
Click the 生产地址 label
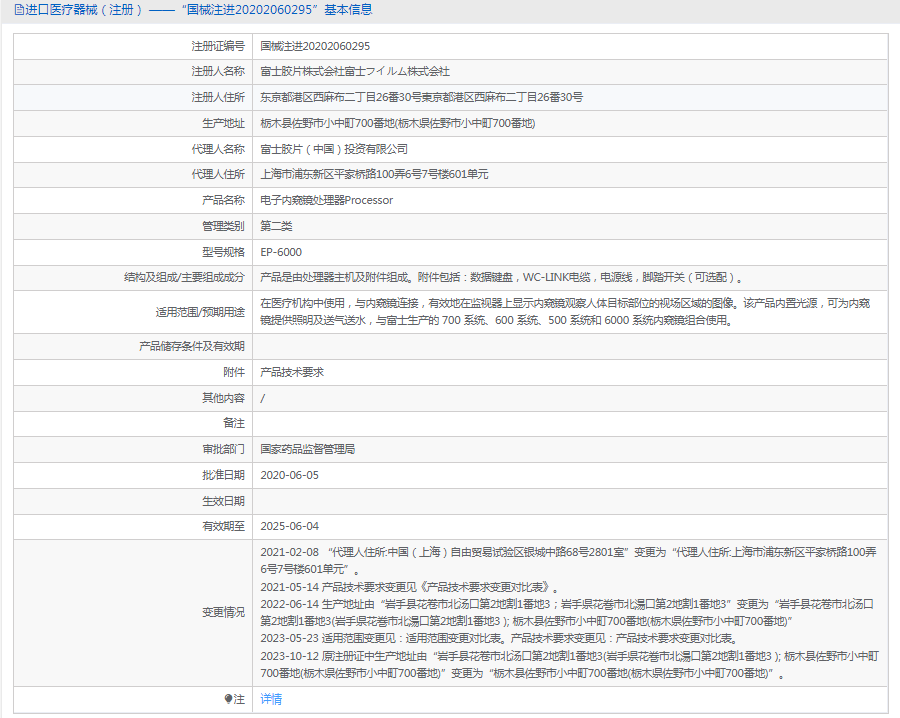[223, 123]
